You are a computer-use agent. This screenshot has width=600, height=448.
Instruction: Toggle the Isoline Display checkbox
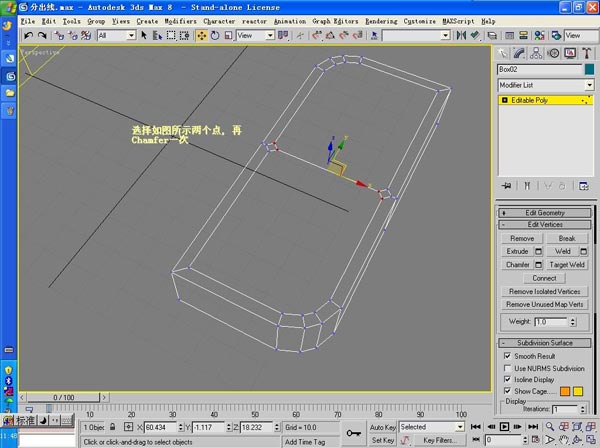(507, 379)
